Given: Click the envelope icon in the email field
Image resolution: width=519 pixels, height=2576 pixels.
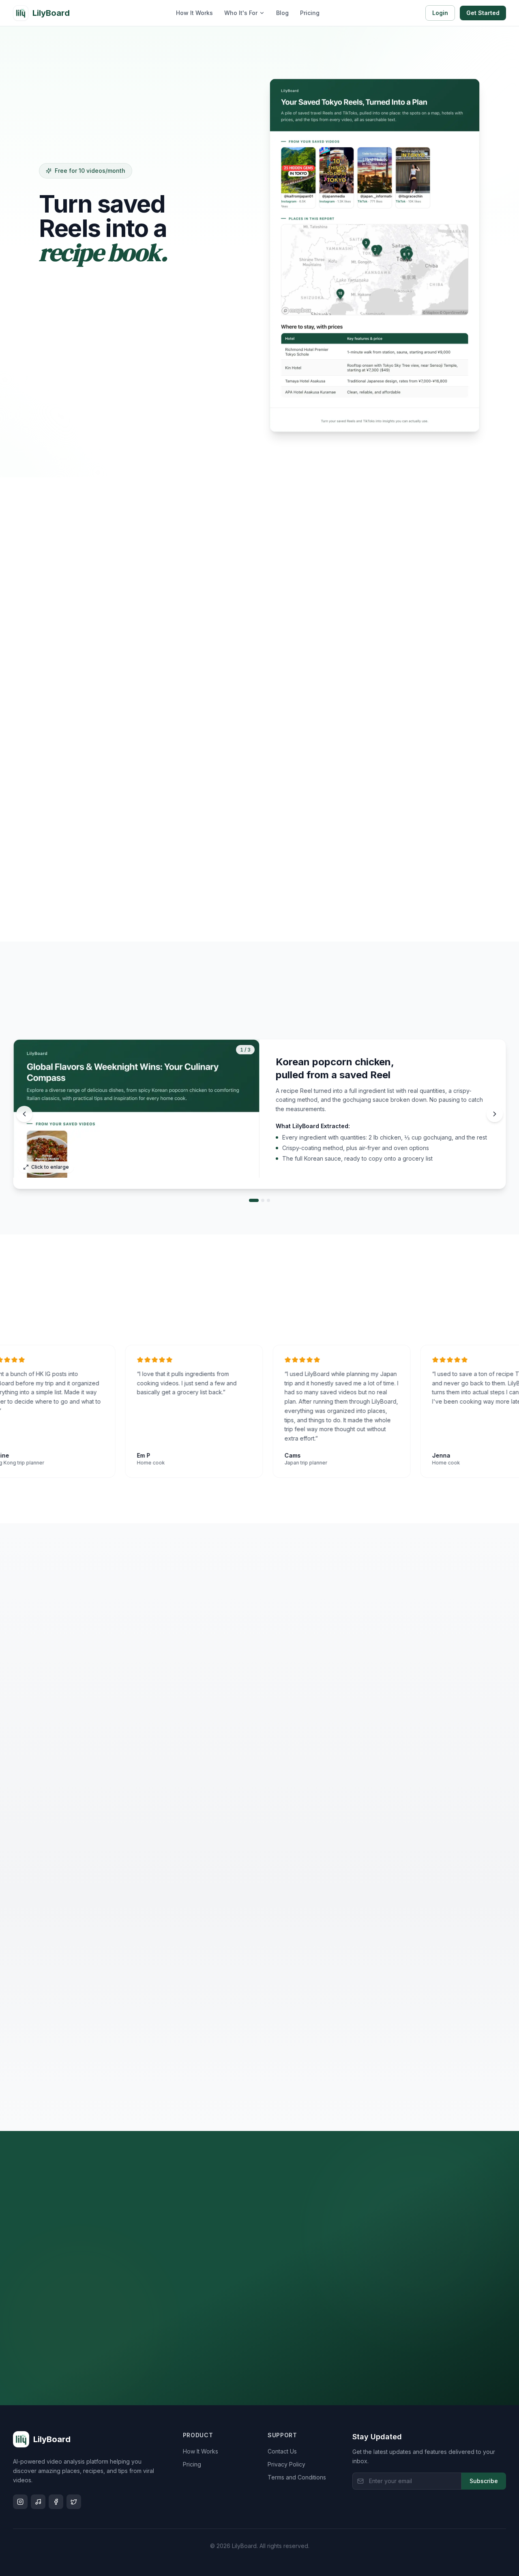Looking at the screenshot, I should point(360,2481).
